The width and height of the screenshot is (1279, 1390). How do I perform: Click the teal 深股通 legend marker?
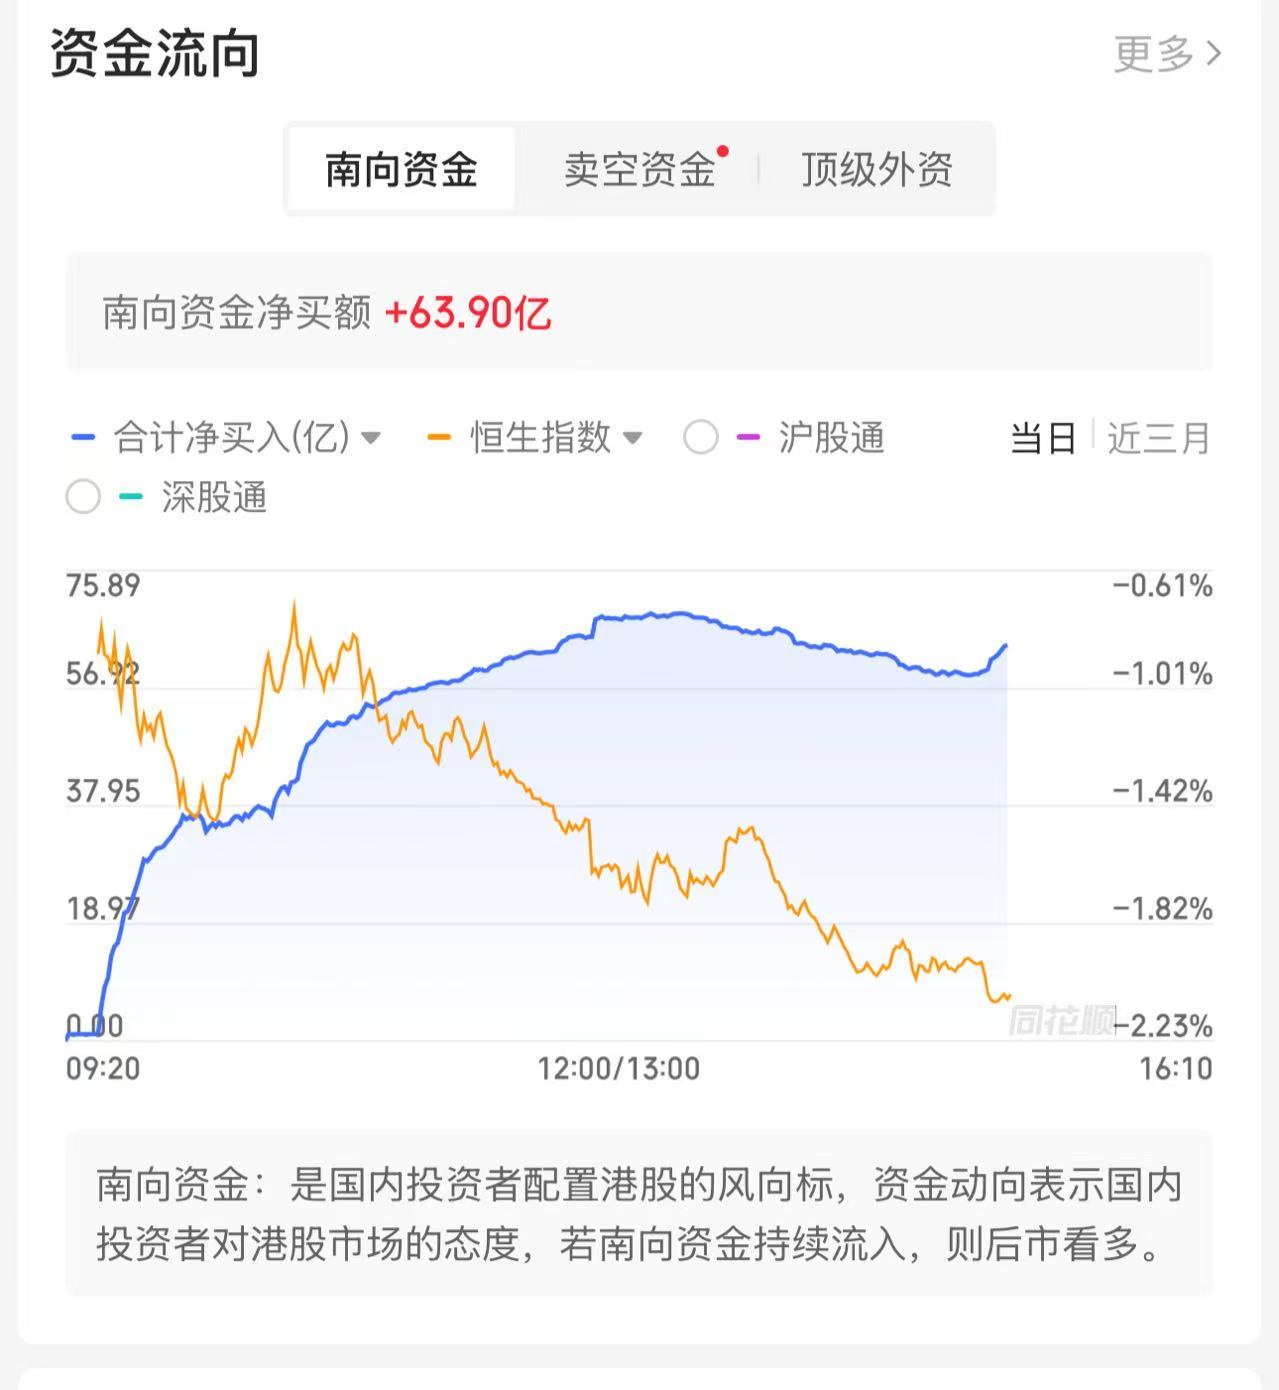[x=131, y=497]
